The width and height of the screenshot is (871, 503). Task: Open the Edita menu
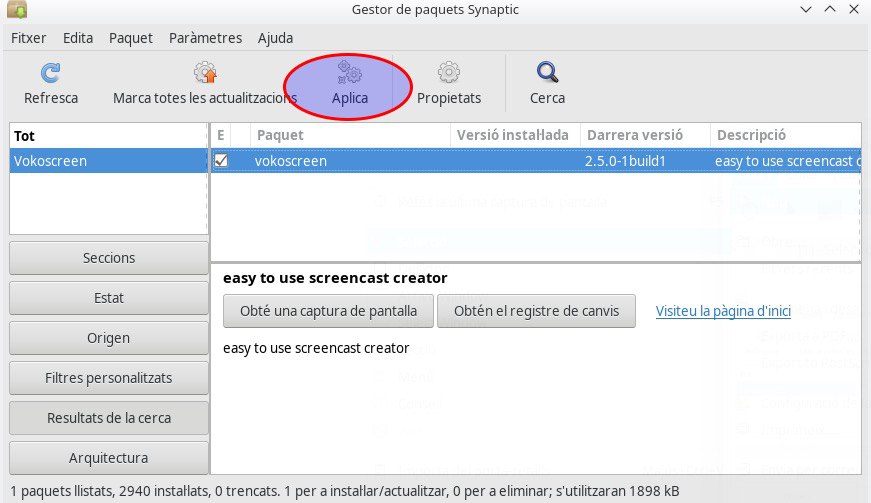78,38
